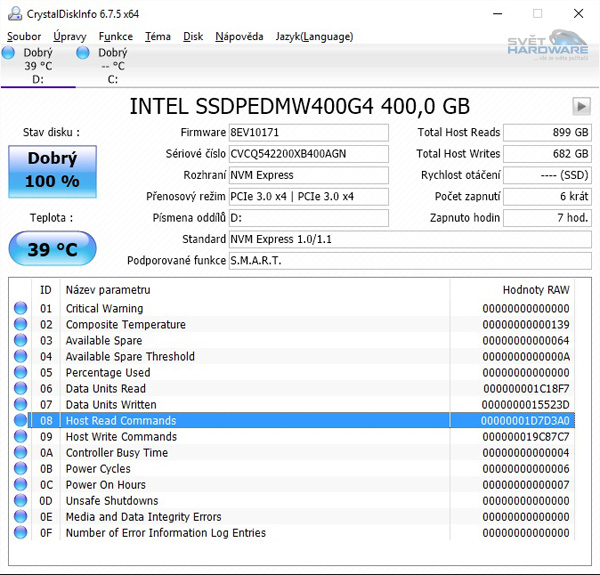Click the status circle icon for Unsafe Shutdowns
Image resolution: width=600 pixels, height=575 pixels.
(x=20, y=500)
